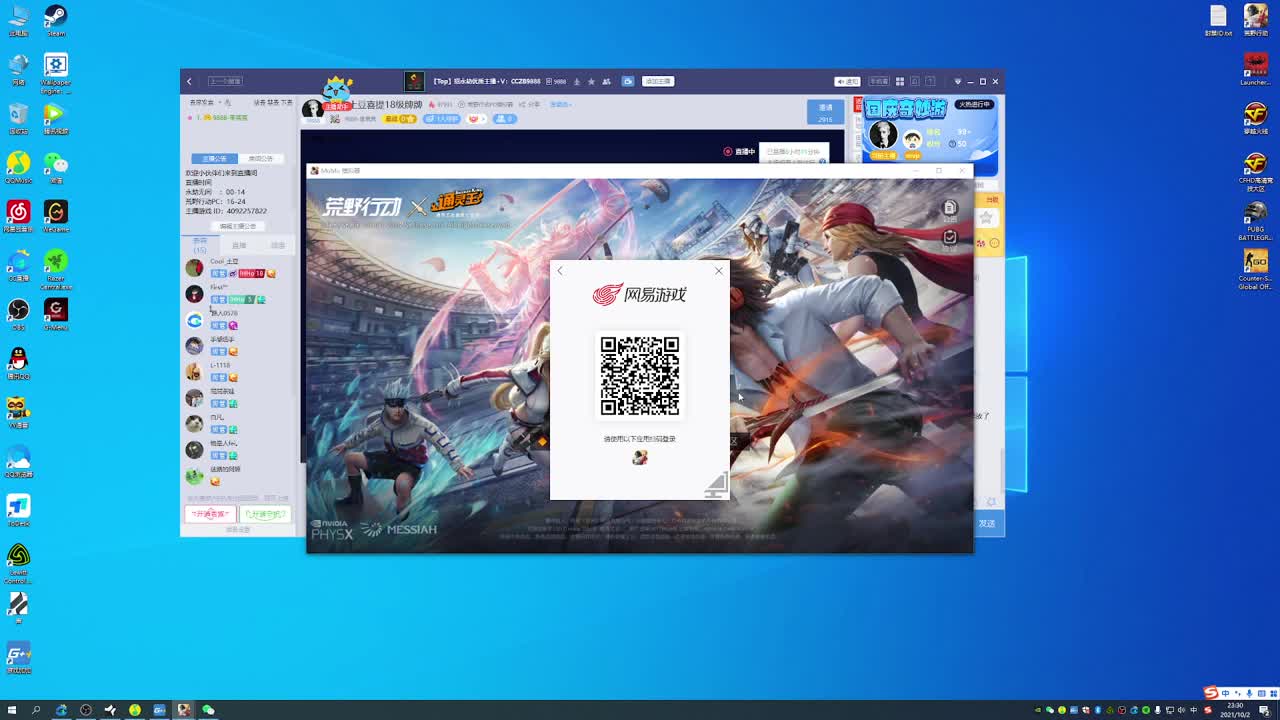The image size is (1280, 720).
Task: Open the PUBG BATTLEGROUNDS desktop shortcut
Action: (1255, 219)
